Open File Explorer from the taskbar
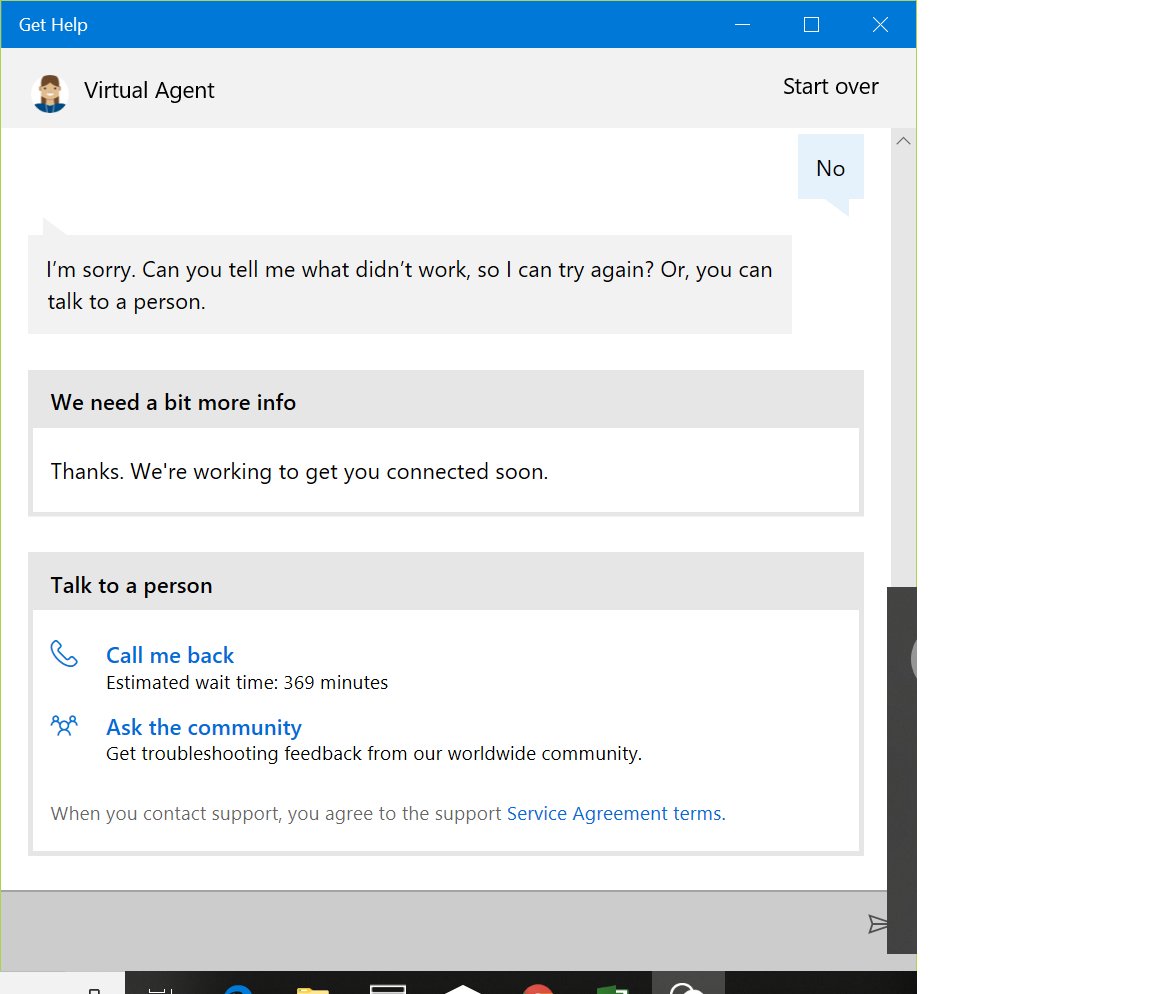Image resolution: width=1152 pixels, height=994 pixels. point(312,989)
